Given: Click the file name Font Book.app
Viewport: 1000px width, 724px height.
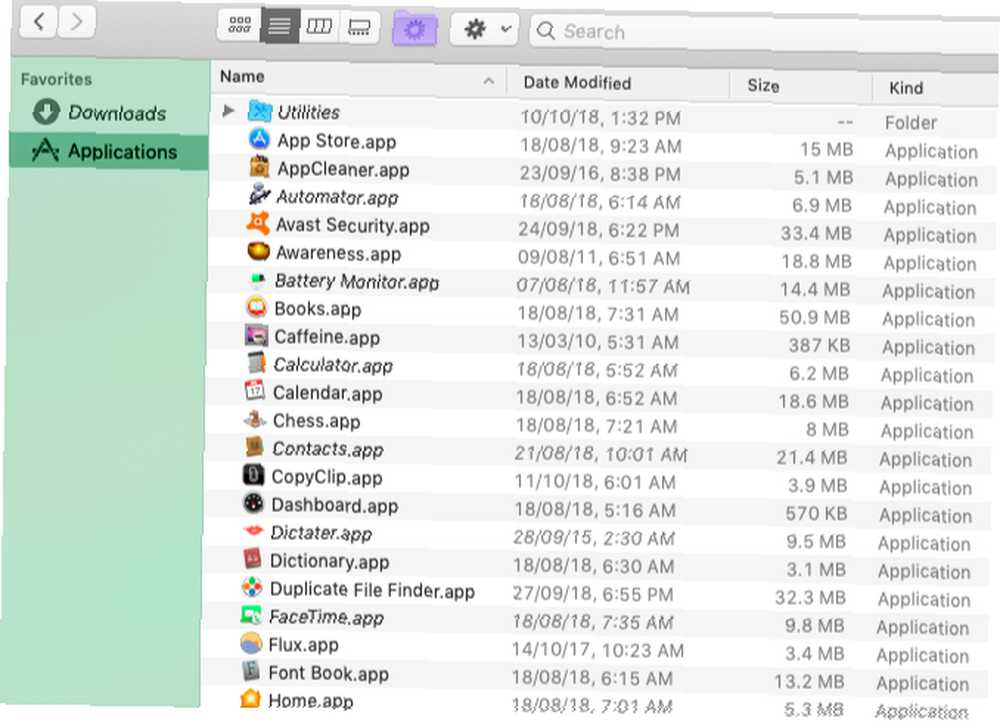Looking at the screenshot, I should (328, 673).
